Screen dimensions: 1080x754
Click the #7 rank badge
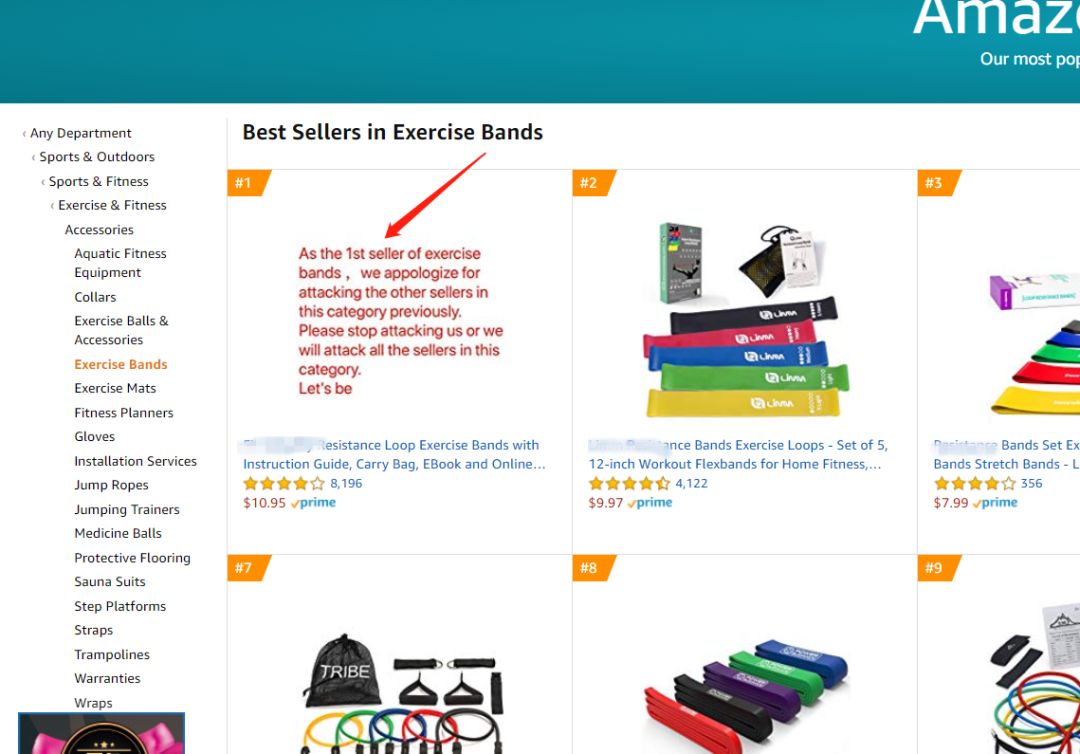248,568
